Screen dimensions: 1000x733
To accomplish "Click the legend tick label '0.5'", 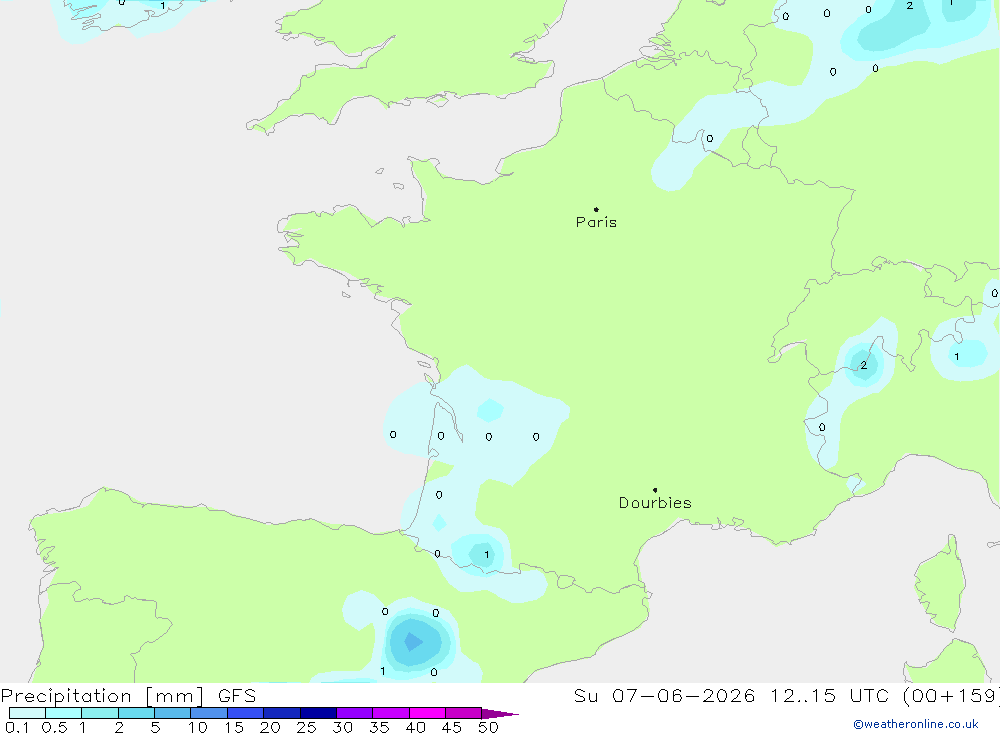I will tap(54, 727).
